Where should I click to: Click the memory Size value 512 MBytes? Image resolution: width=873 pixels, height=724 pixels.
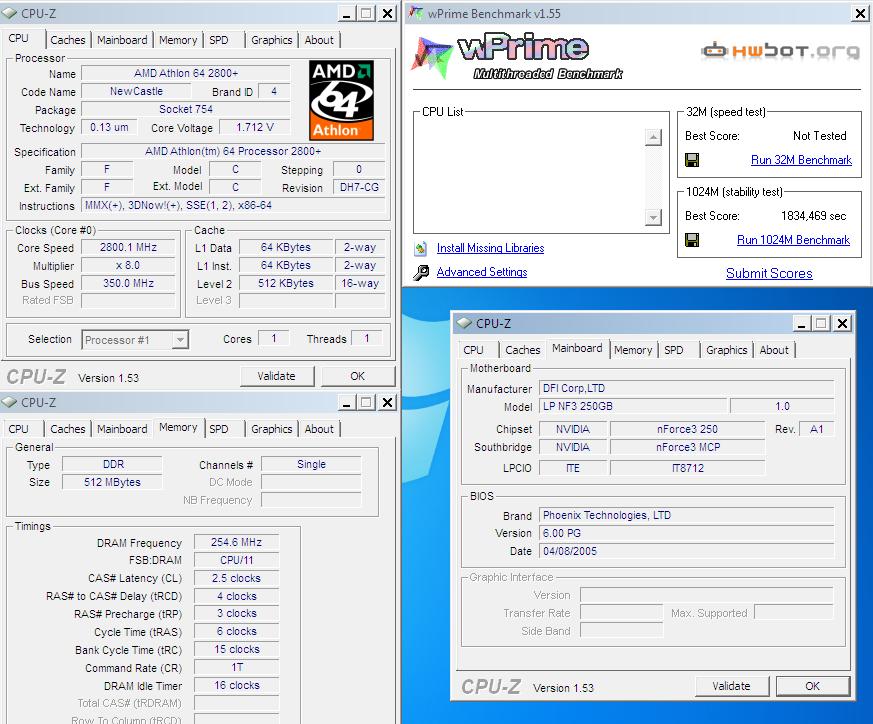pyautogui.click(x=112, y=482)
